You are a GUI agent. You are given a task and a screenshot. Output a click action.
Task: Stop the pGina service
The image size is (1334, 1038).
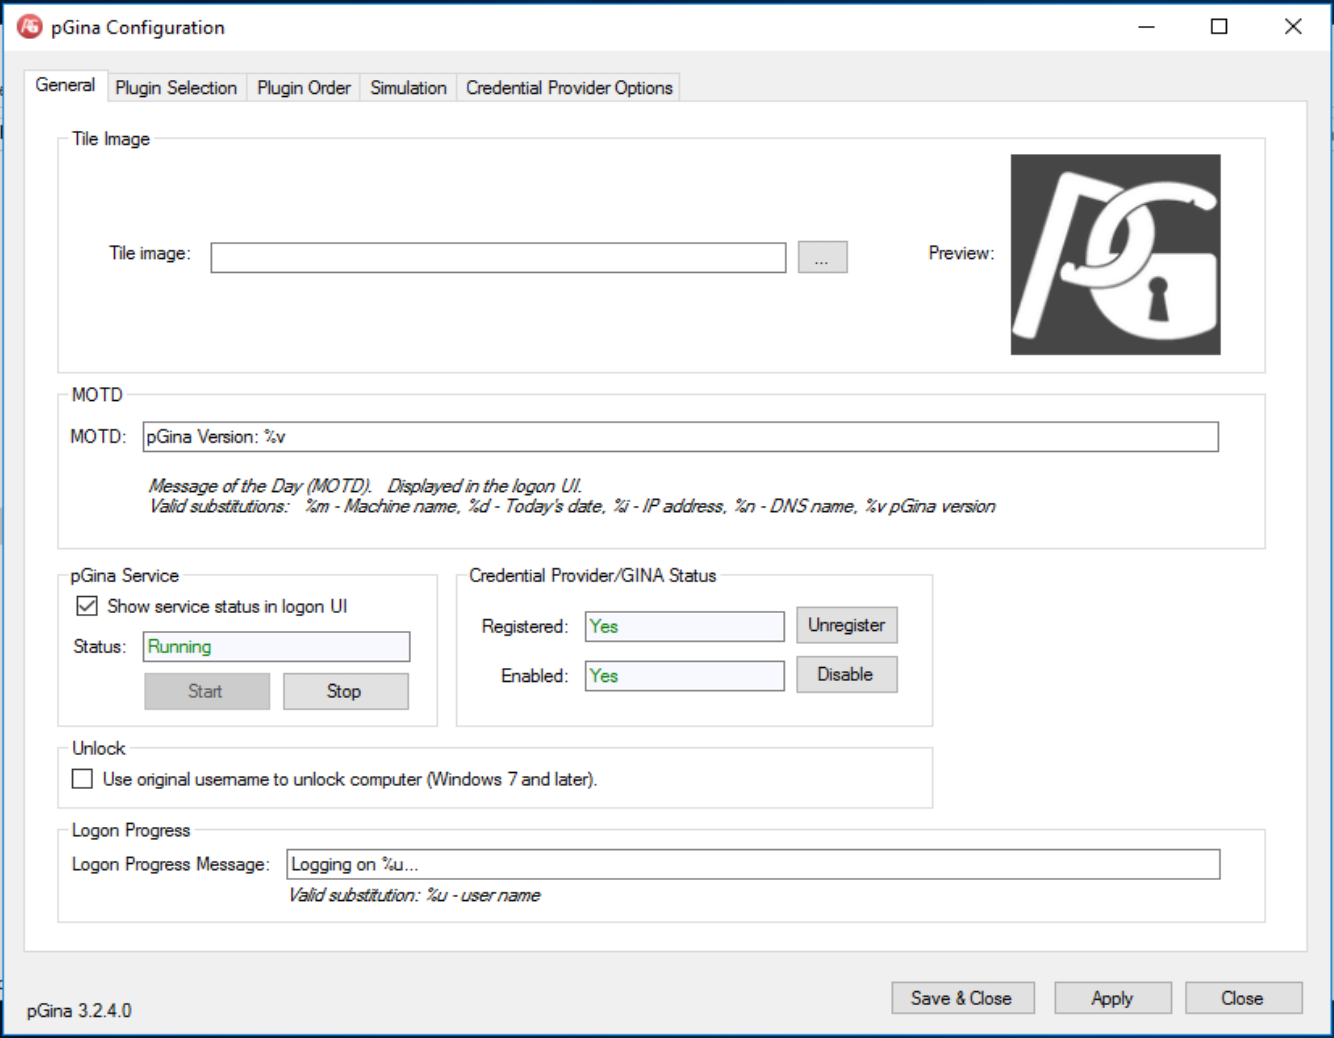pos(345,691)
